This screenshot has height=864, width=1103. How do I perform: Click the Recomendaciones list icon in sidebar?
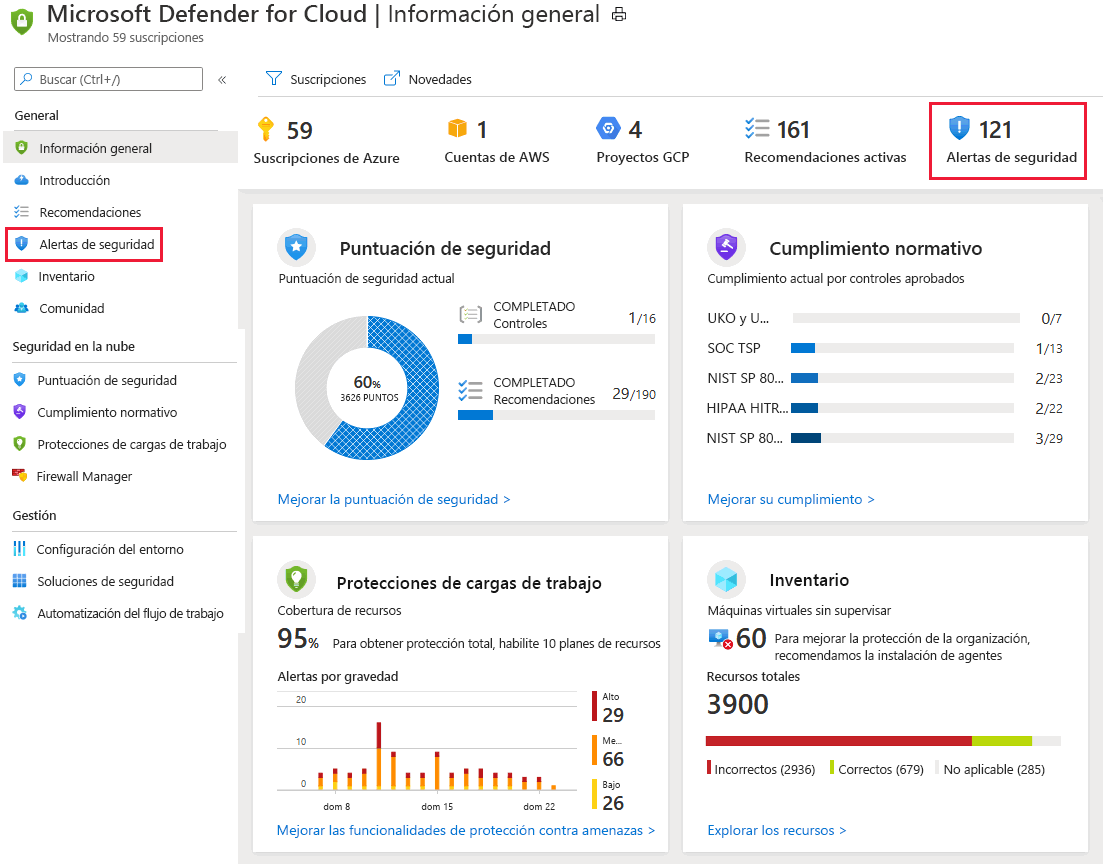coord(22,212)
